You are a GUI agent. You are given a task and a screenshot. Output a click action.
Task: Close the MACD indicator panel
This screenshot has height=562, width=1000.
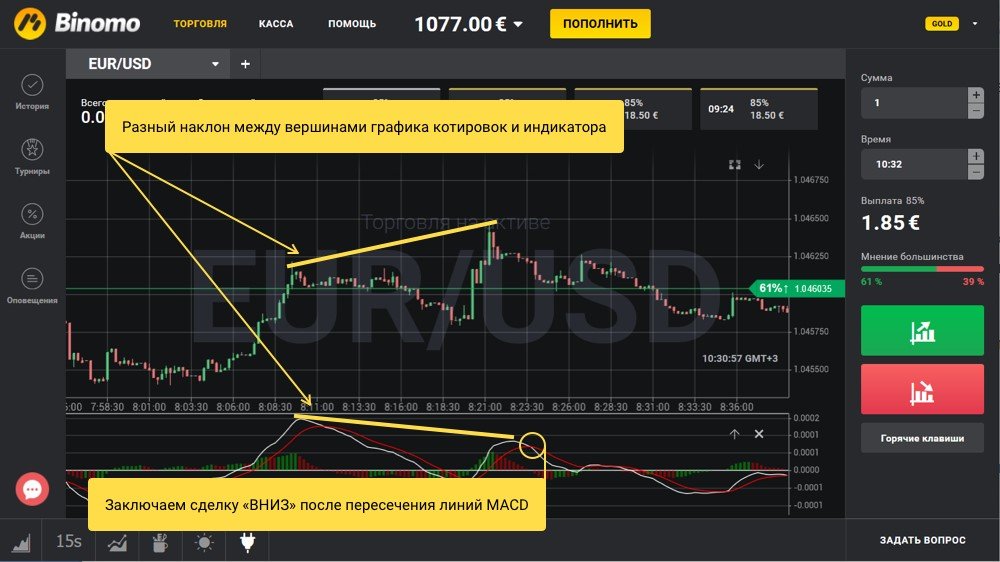coord(759,434)
